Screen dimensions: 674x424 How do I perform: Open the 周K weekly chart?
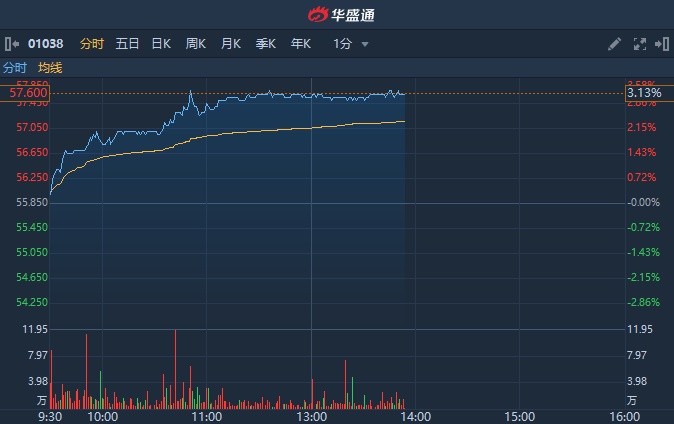(196, 44)
